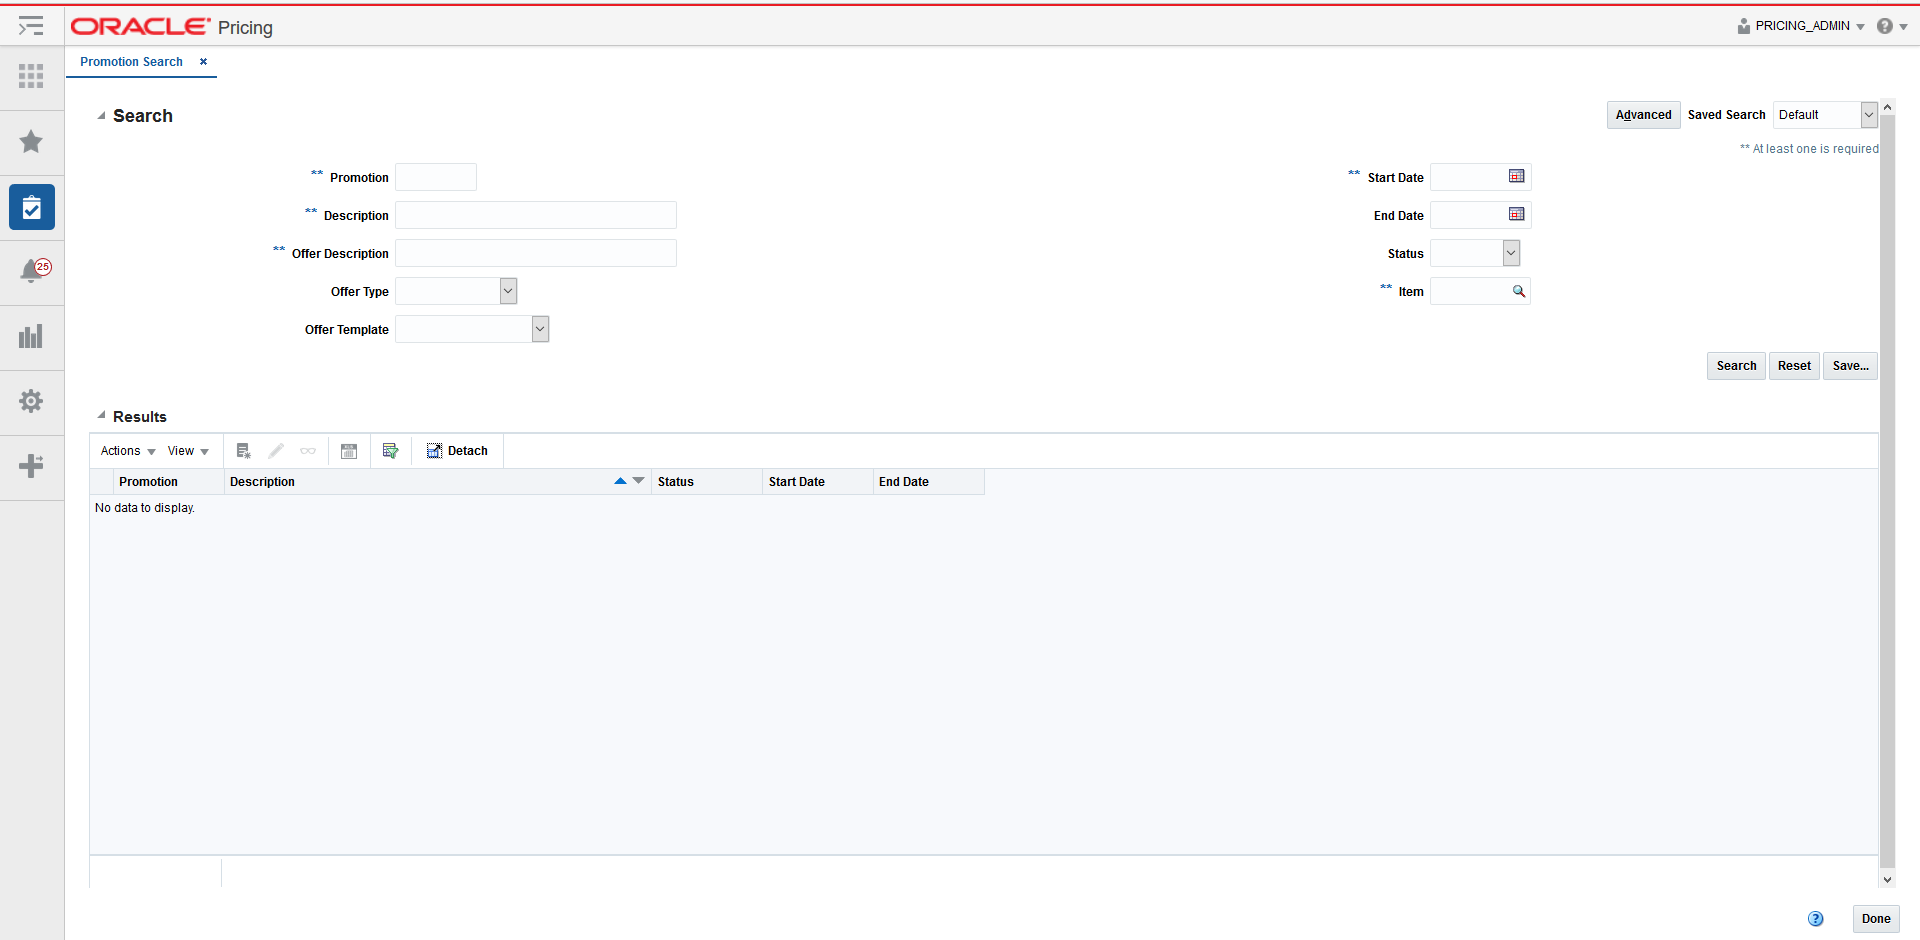Open the Offer Type dropdown
1920x940 pixels.
click(509, 290)
